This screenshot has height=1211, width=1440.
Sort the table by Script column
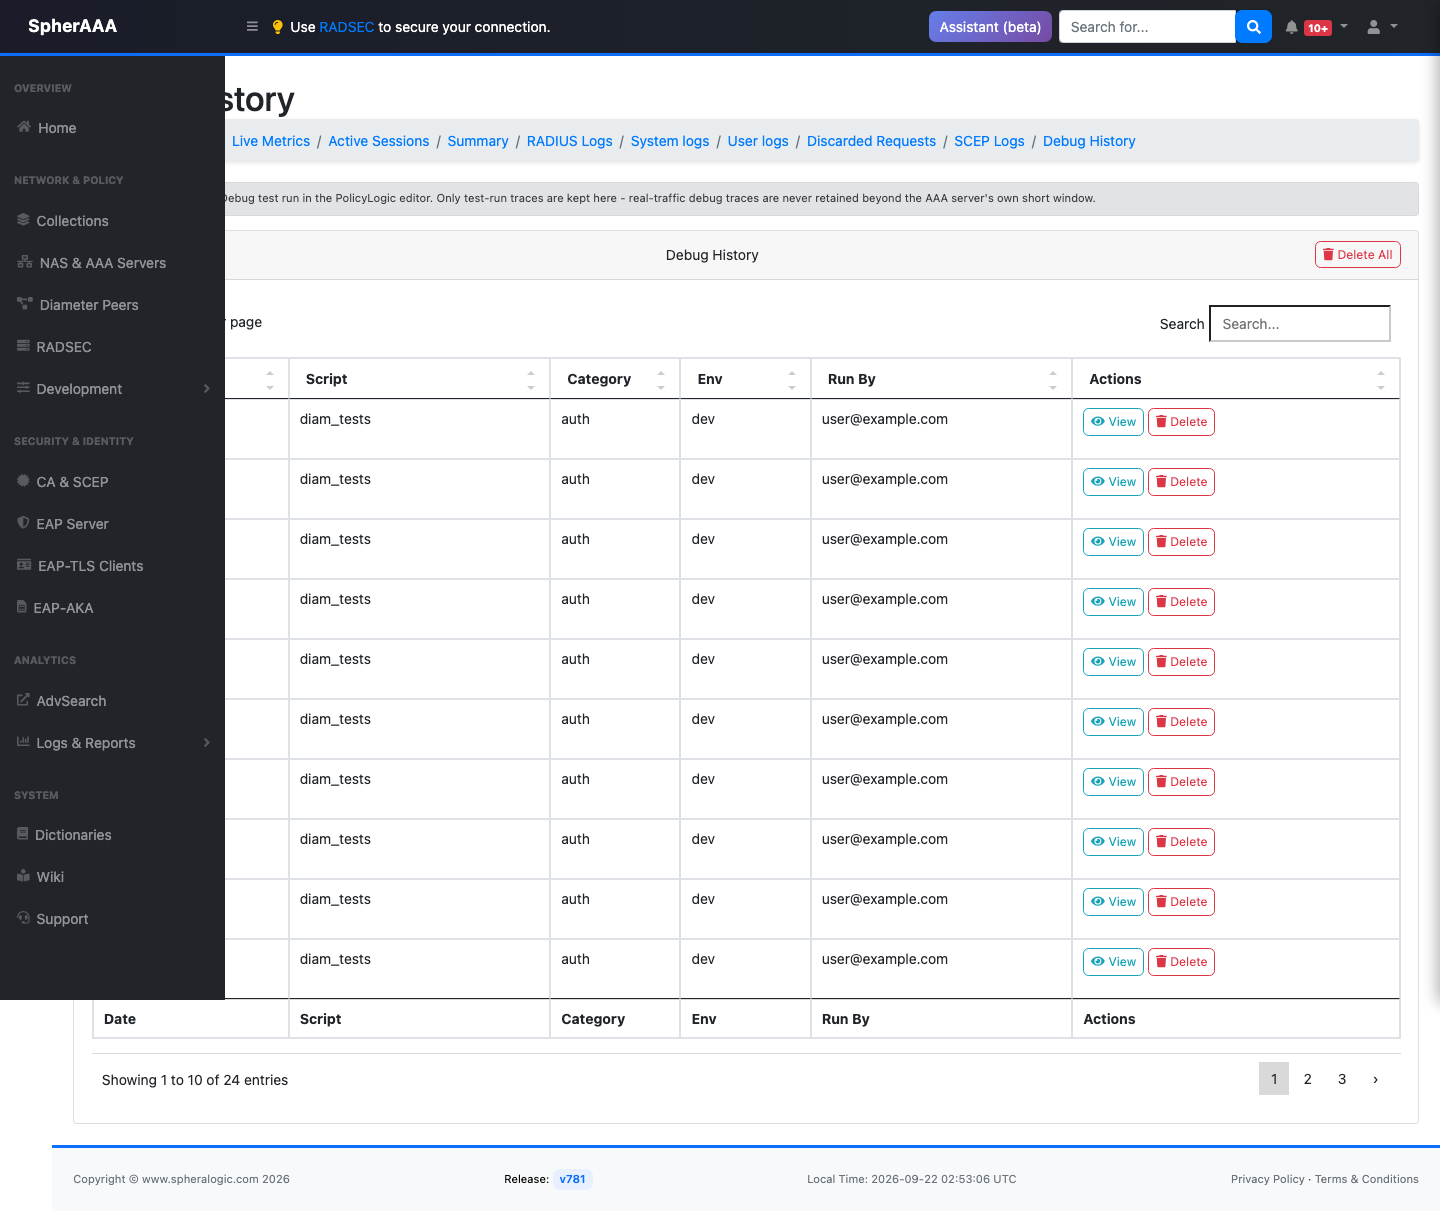pyautogui.click(x=419, y=379)
